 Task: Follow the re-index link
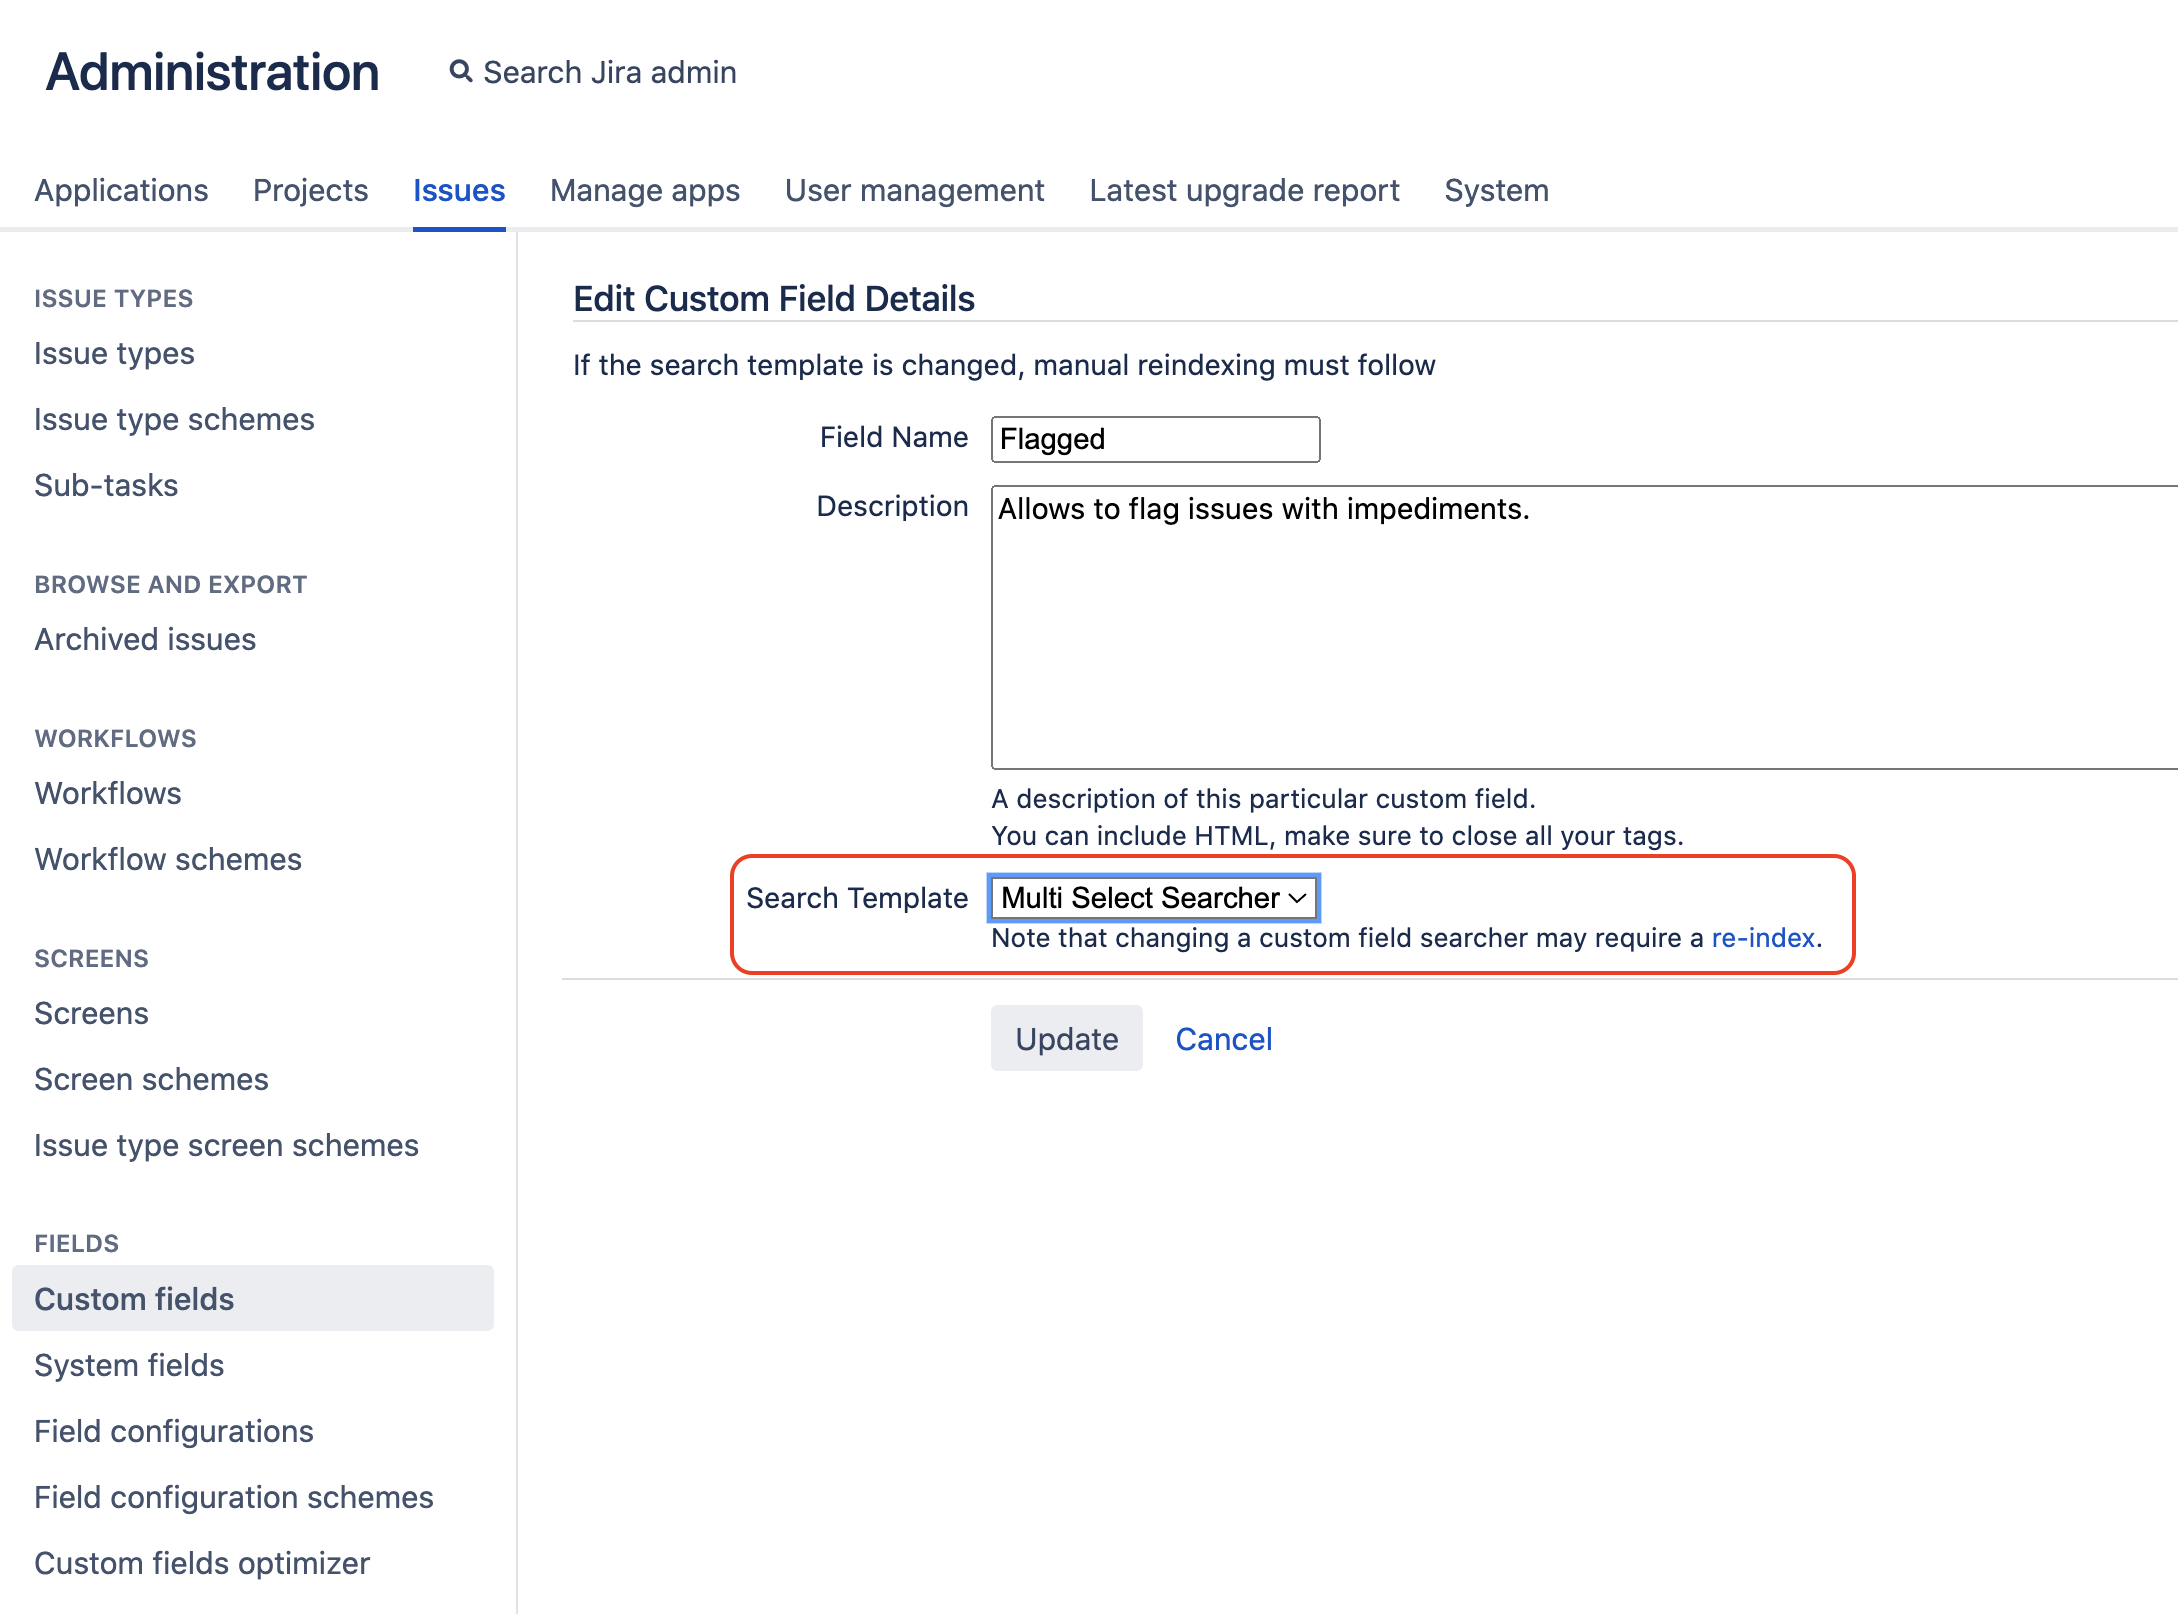point(1762,938)
